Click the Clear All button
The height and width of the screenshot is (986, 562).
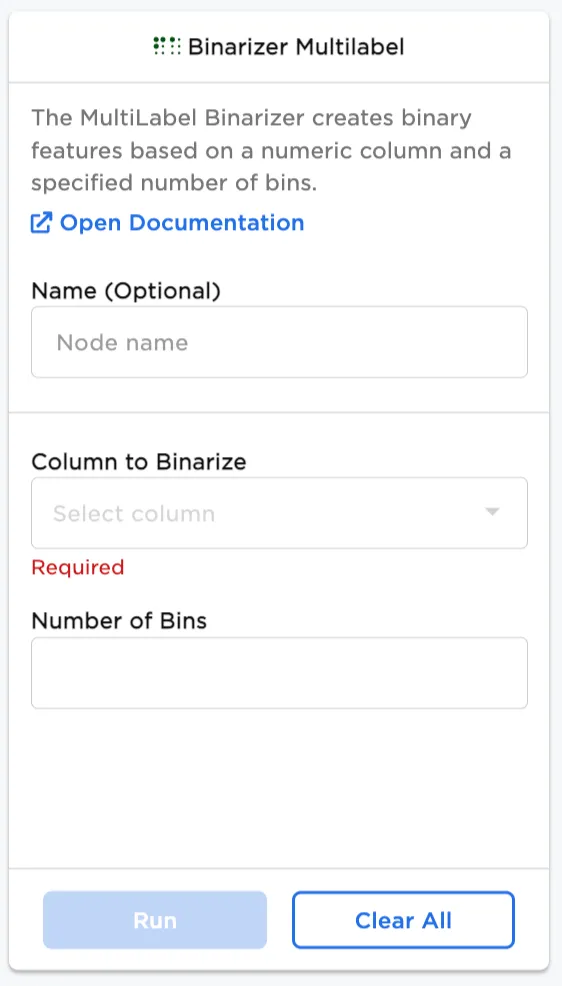[x=404, y=920]
